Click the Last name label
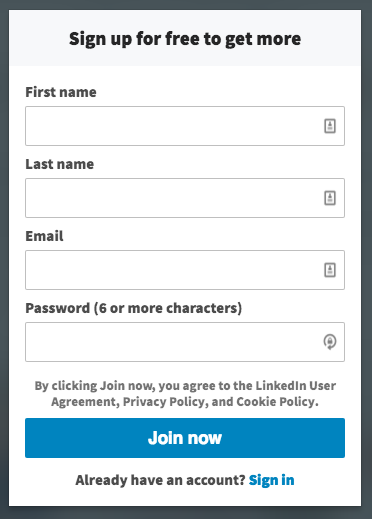372x519 pixels. point(60,164)
